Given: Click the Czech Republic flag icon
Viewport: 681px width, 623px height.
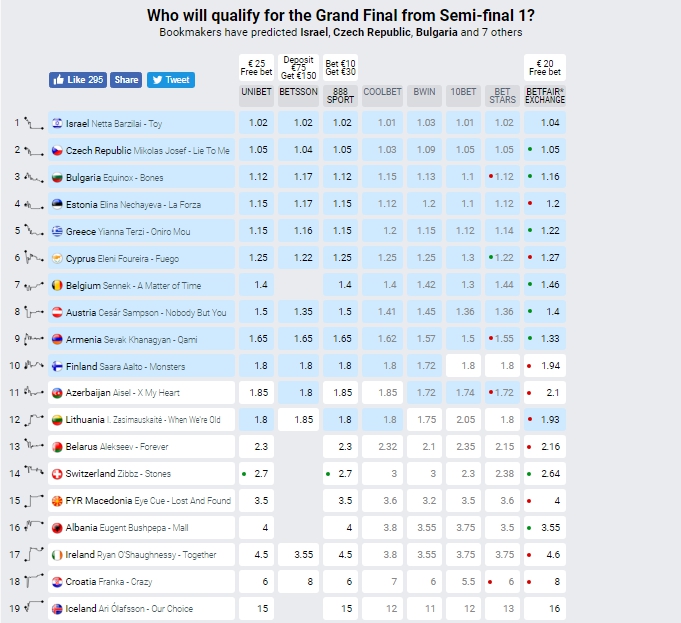Looking at the screenshot, I should point(58,150).
